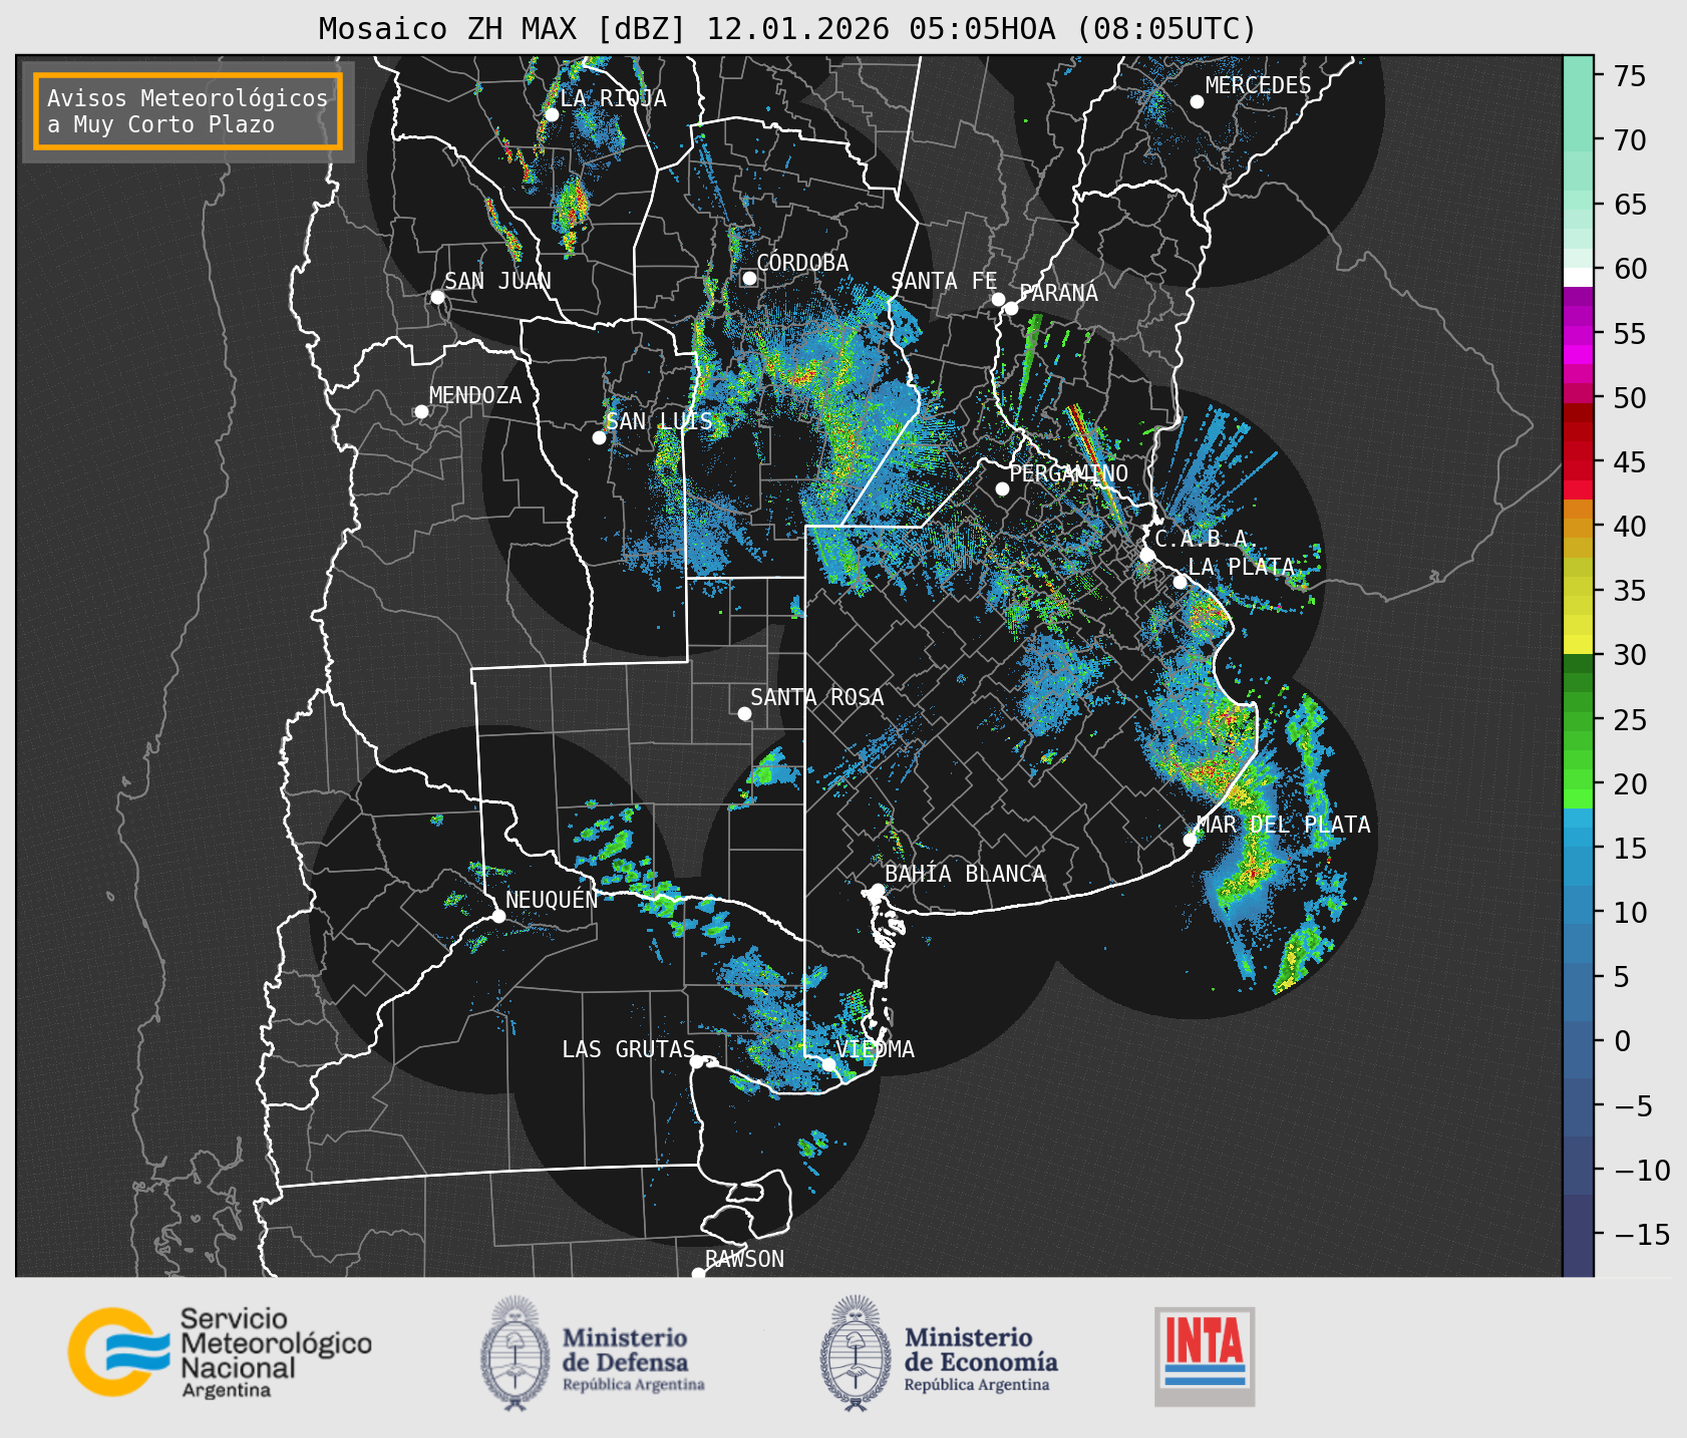This screenshot has height=1438, width=1687.
Task: Click the Servicio Meteorológico Nacional logo
Action: tap(219, 1352)
